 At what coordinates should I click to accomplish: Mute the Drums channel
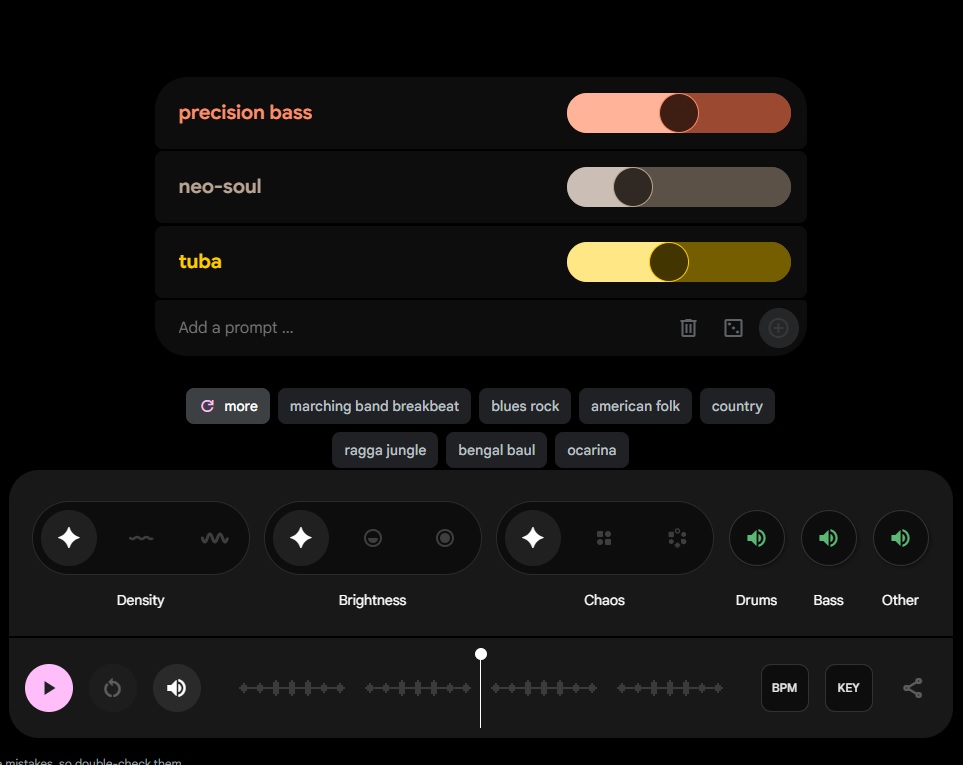[757, 538]
